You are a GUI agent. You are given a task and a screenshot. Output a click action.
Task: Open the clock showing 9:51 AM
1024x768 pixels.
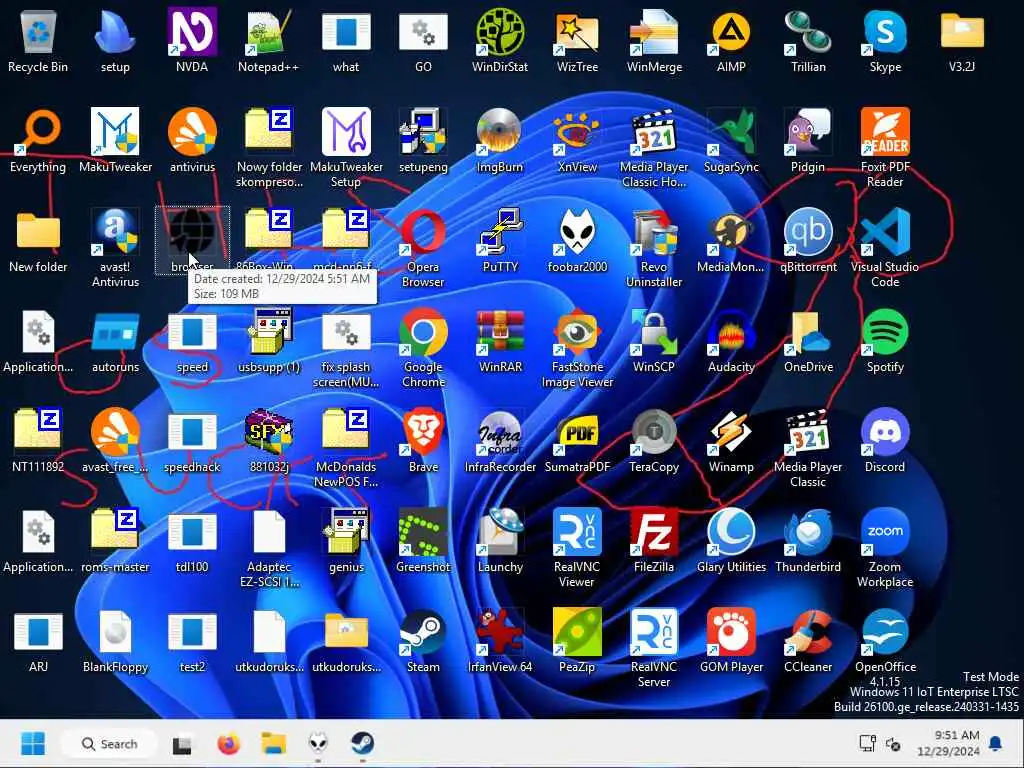point(948,743)
